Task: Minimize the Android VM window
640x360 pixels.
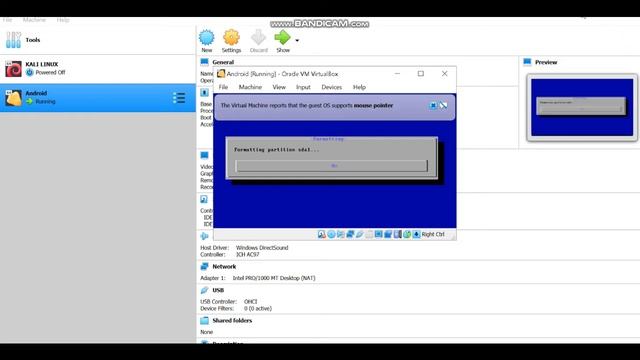Action: (397, 73)
